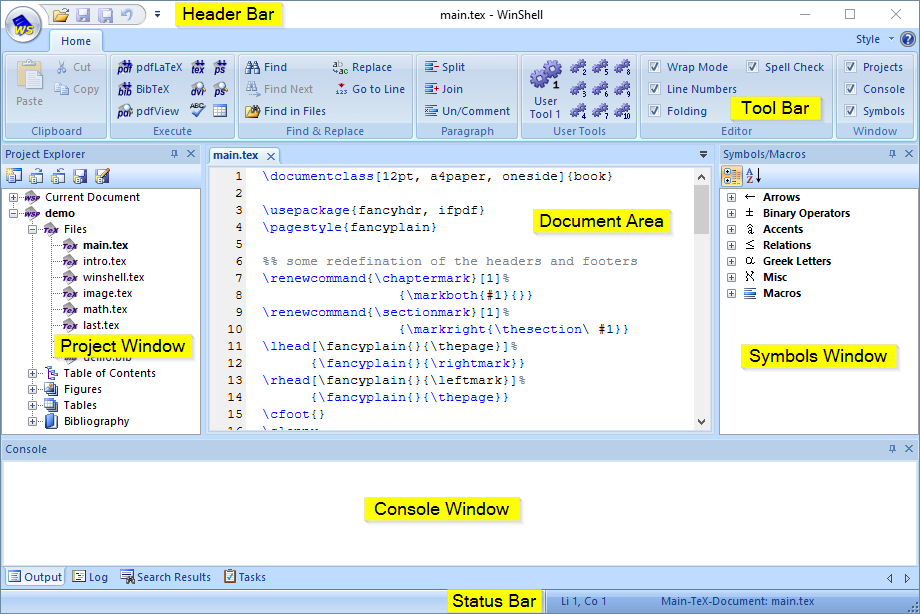Run user tool 8 gear icon

(623, 67)
